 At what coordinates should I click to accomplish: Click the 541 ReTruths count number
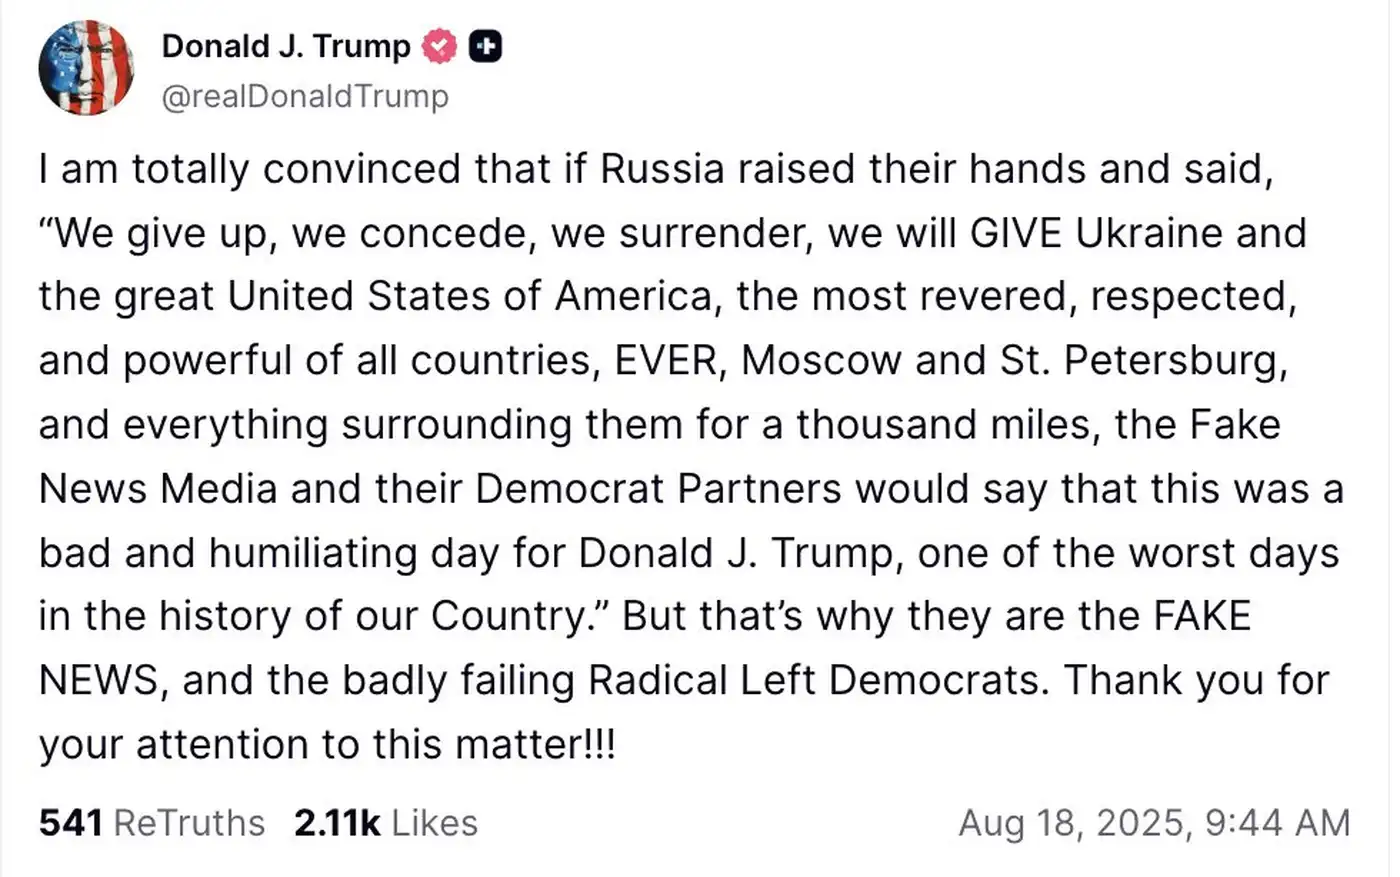click(x=70, y=823)
